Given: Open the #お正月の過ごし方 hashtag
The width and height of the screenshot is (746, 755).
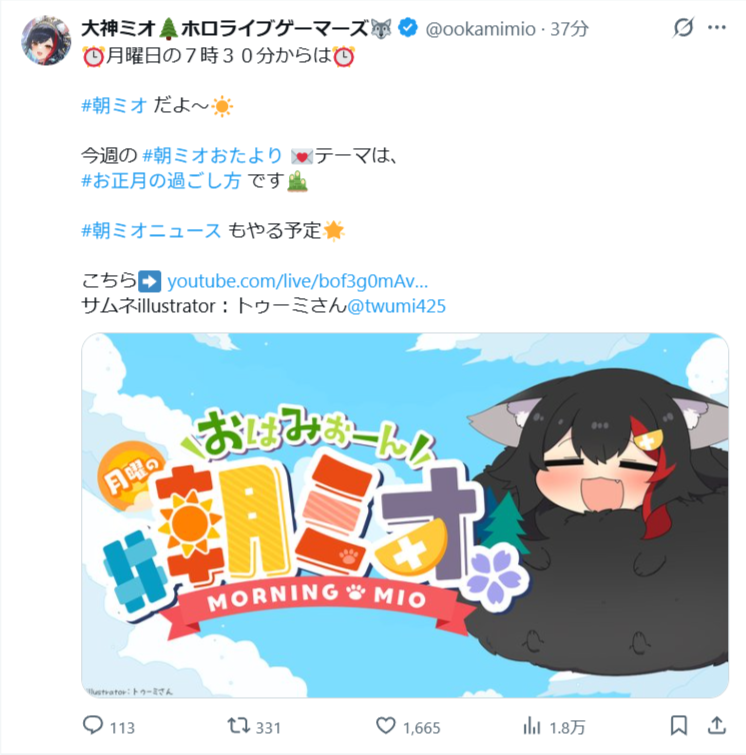Looking at the screenshot, I should click(x=161, y=181).
